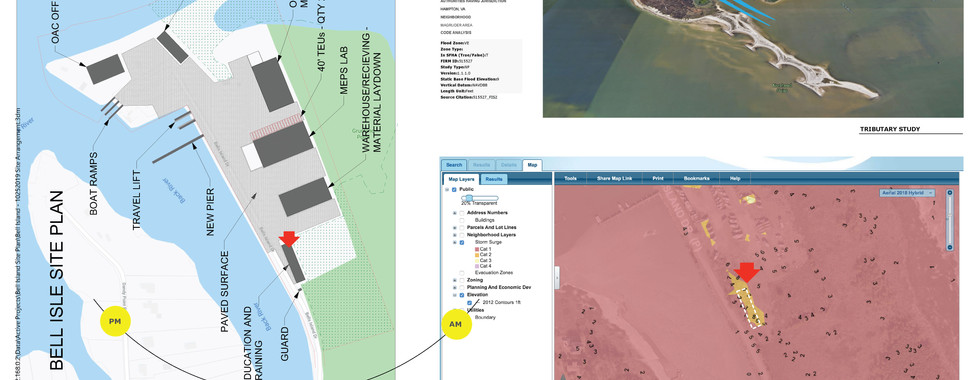This screenshot has height=380, width=980.
Task: Click the BELL ISLE SITE PLAN title
Action: pos(56,279)
